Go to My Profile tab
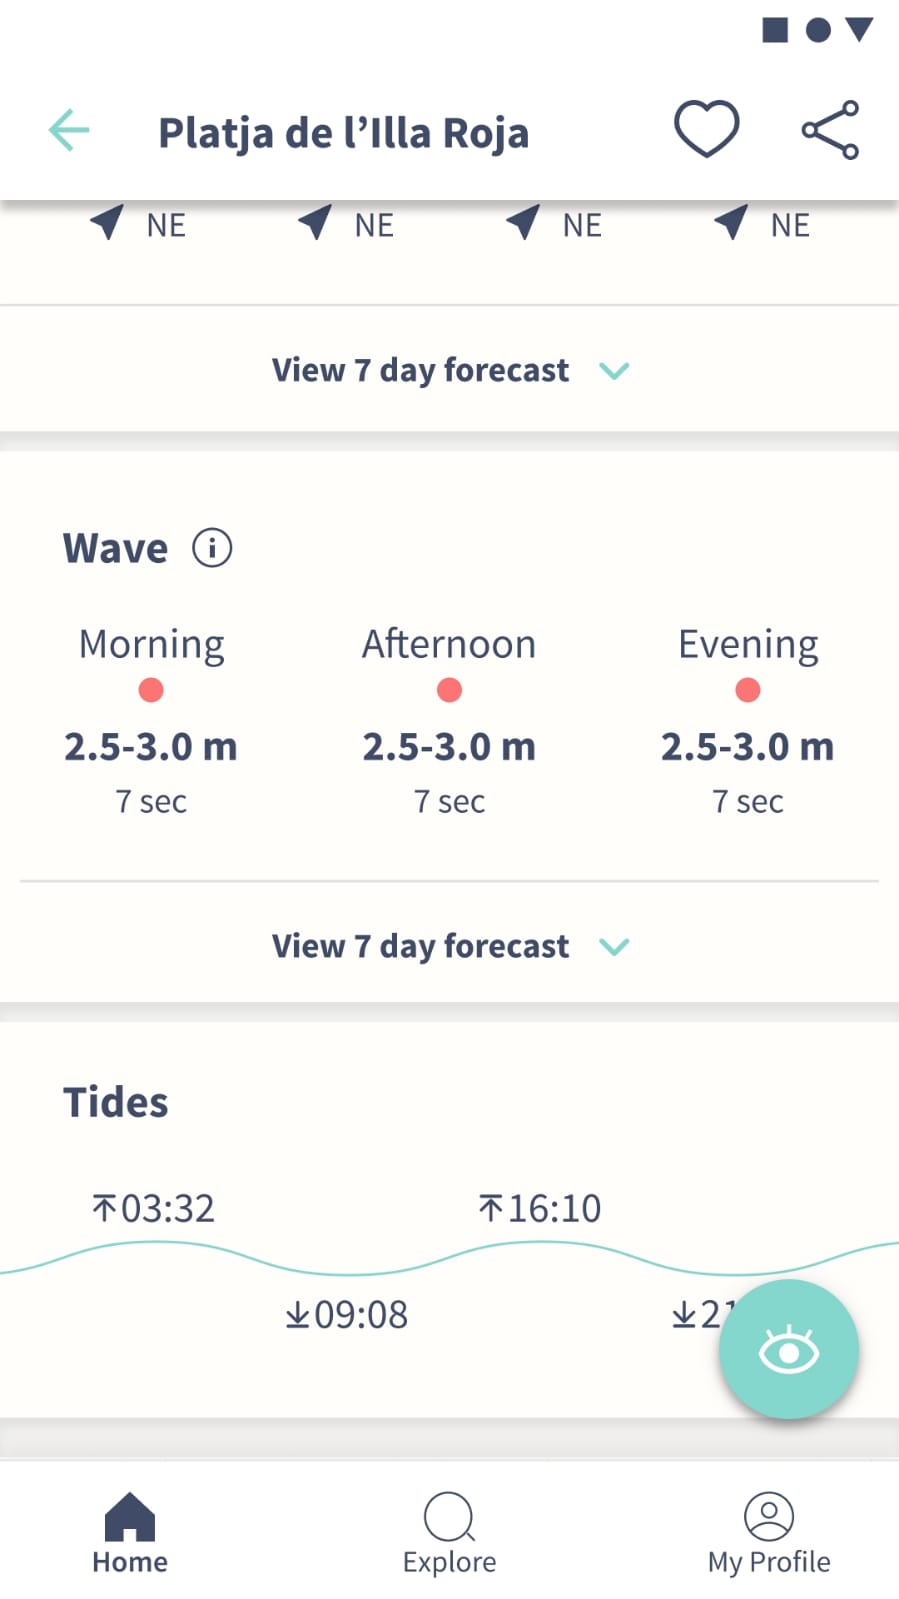The image size is (899, 1599). [x=769, y=1534]
